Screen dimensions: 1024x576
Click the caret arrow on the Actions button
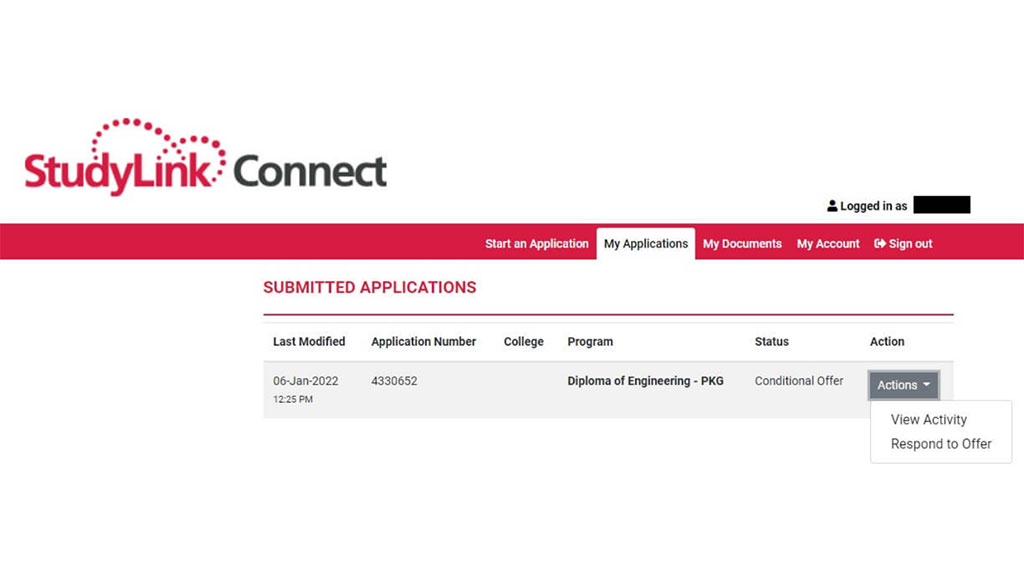[x=923, y=385]
